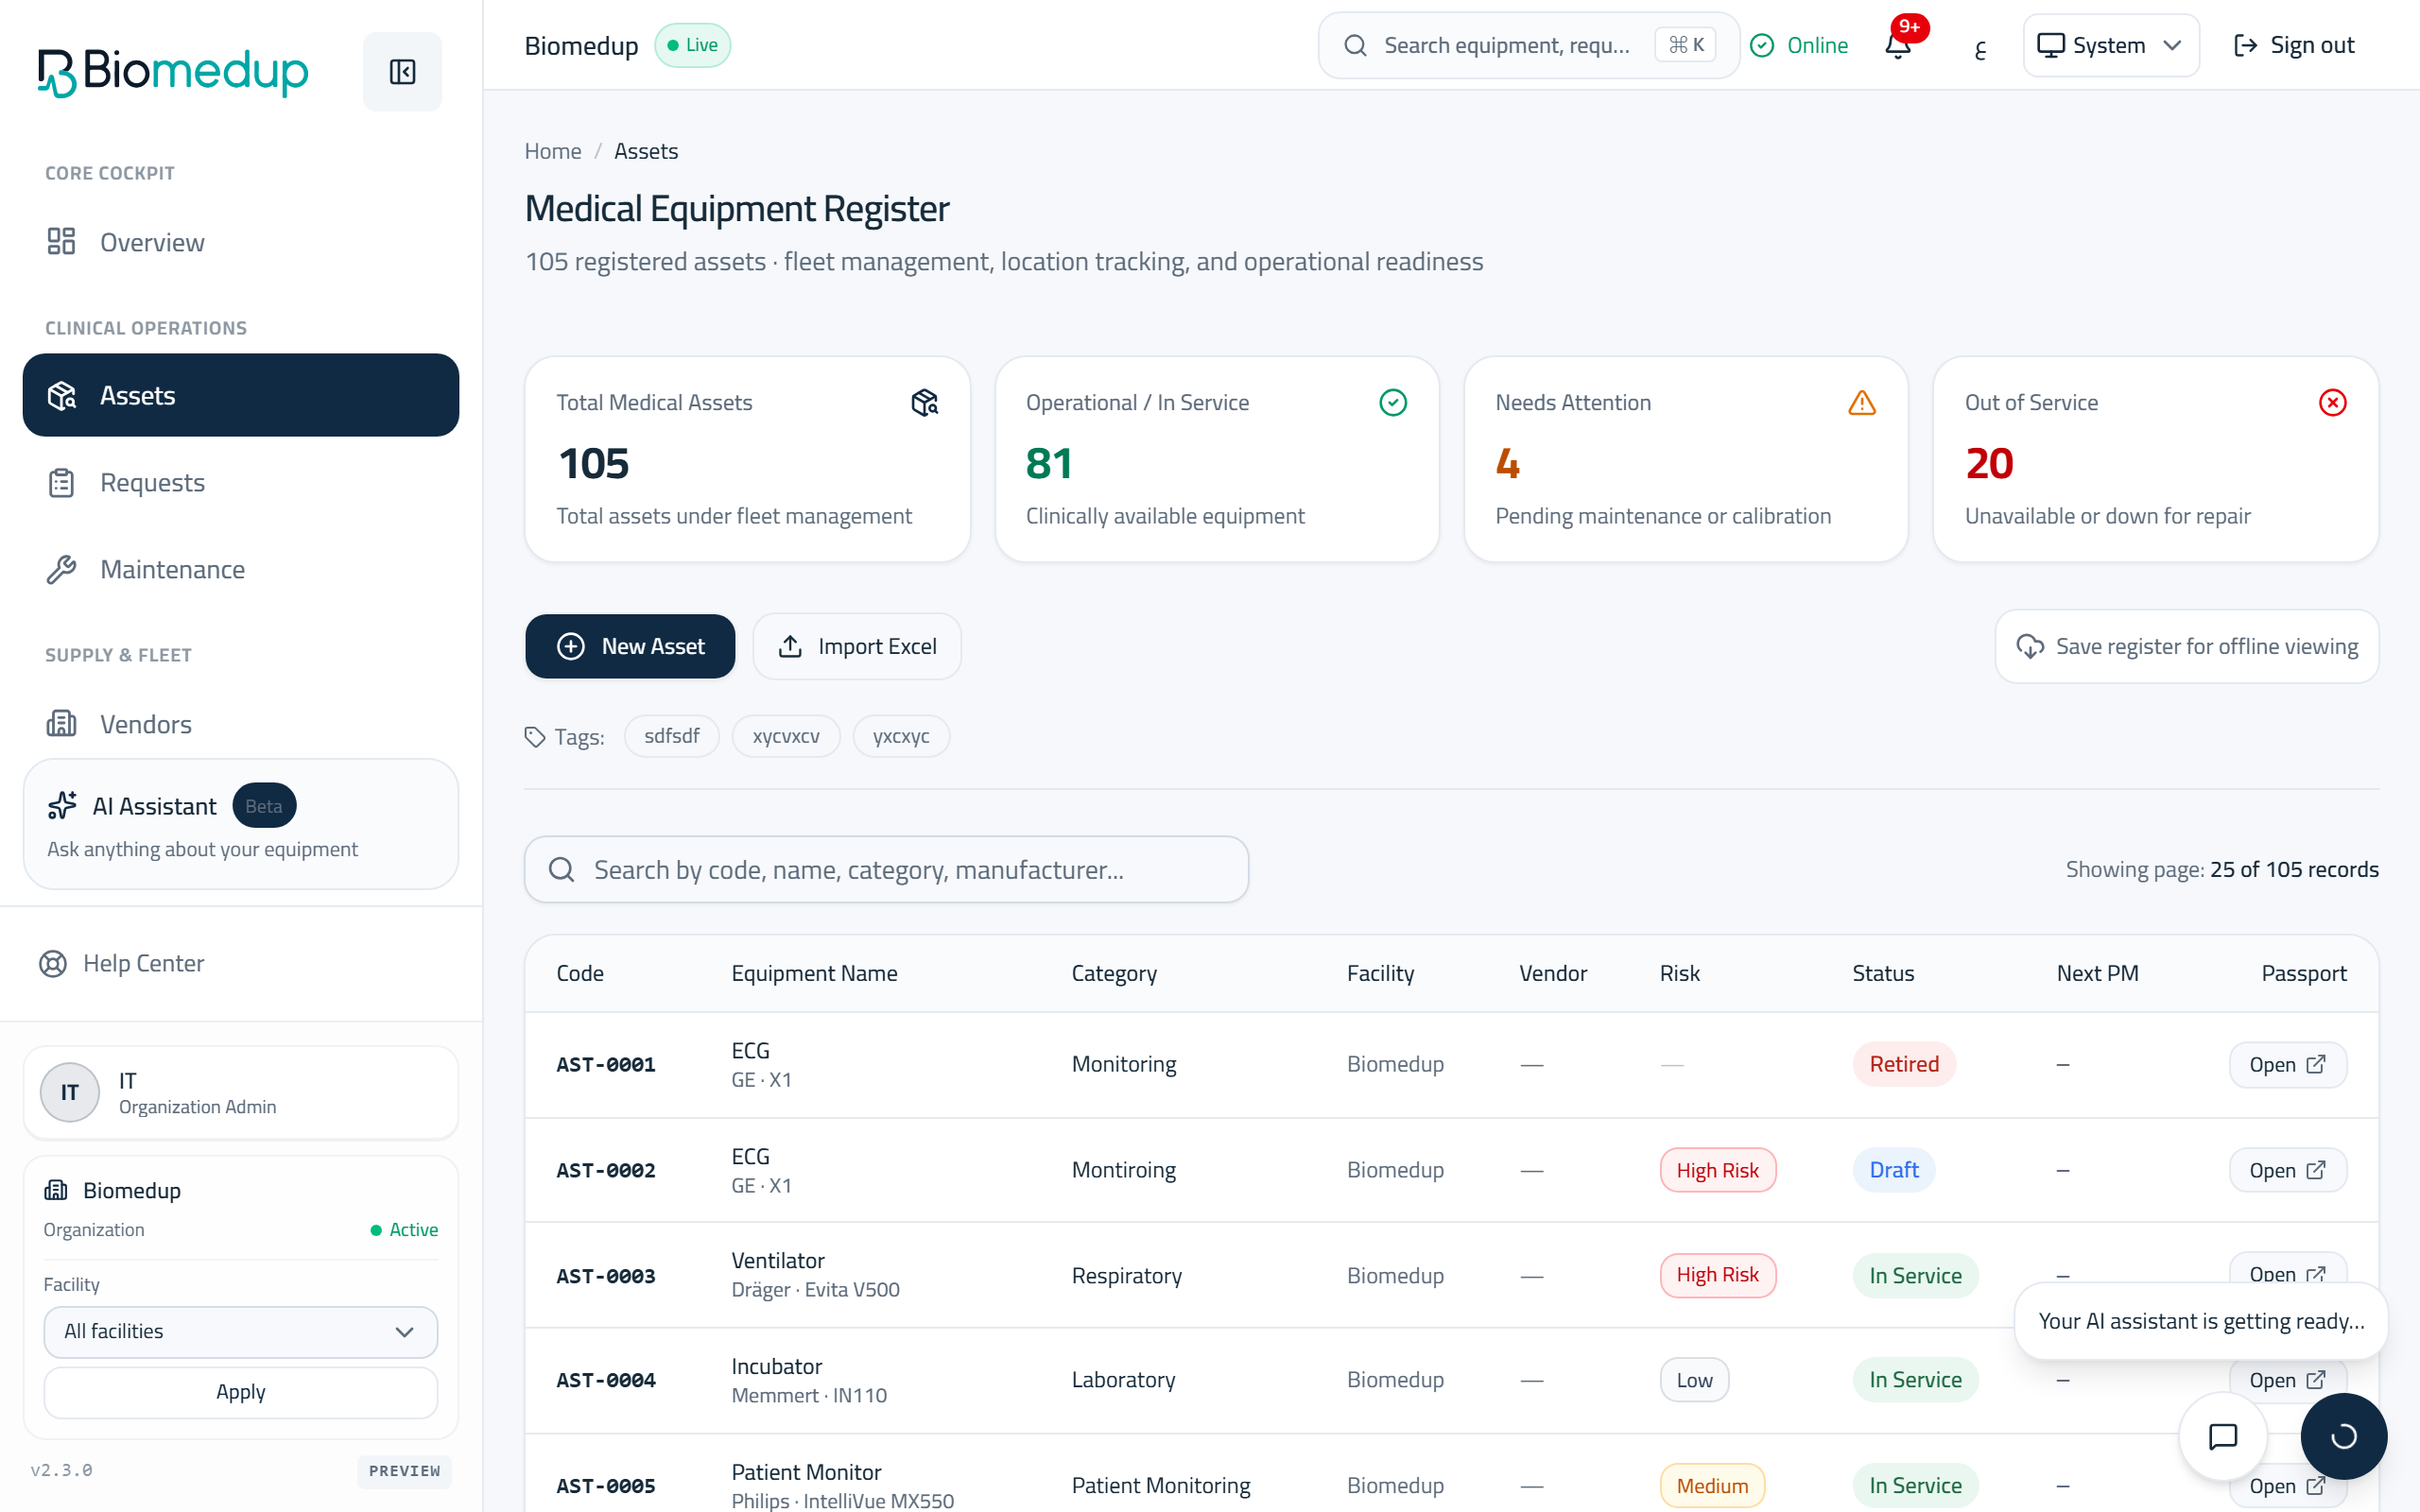Click the tag icon beside Tags label
Viewport: 2420px width, 1512px height.
click(x=535, y=737)
